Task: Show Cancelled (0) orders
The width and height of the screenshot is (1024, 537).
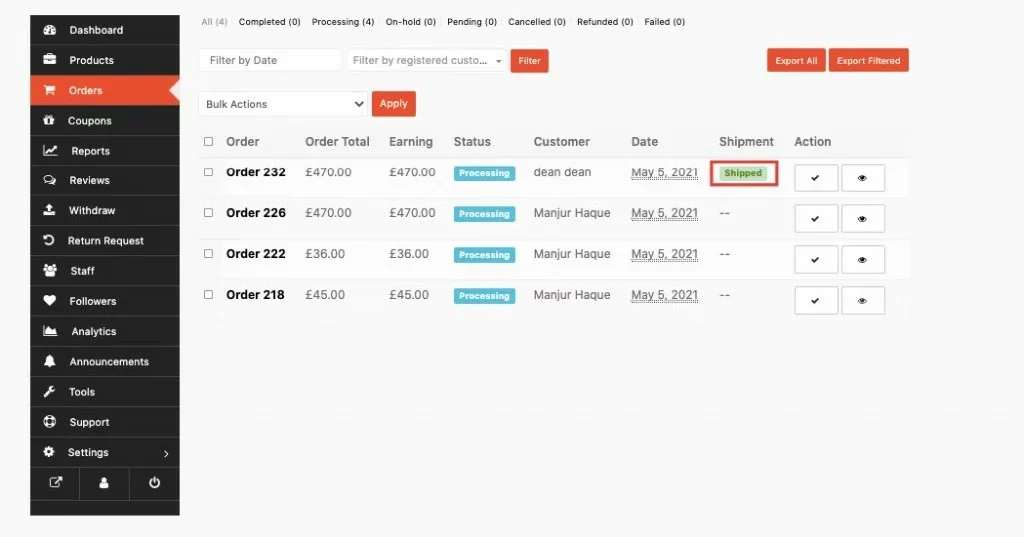Action: click(537, 22)
